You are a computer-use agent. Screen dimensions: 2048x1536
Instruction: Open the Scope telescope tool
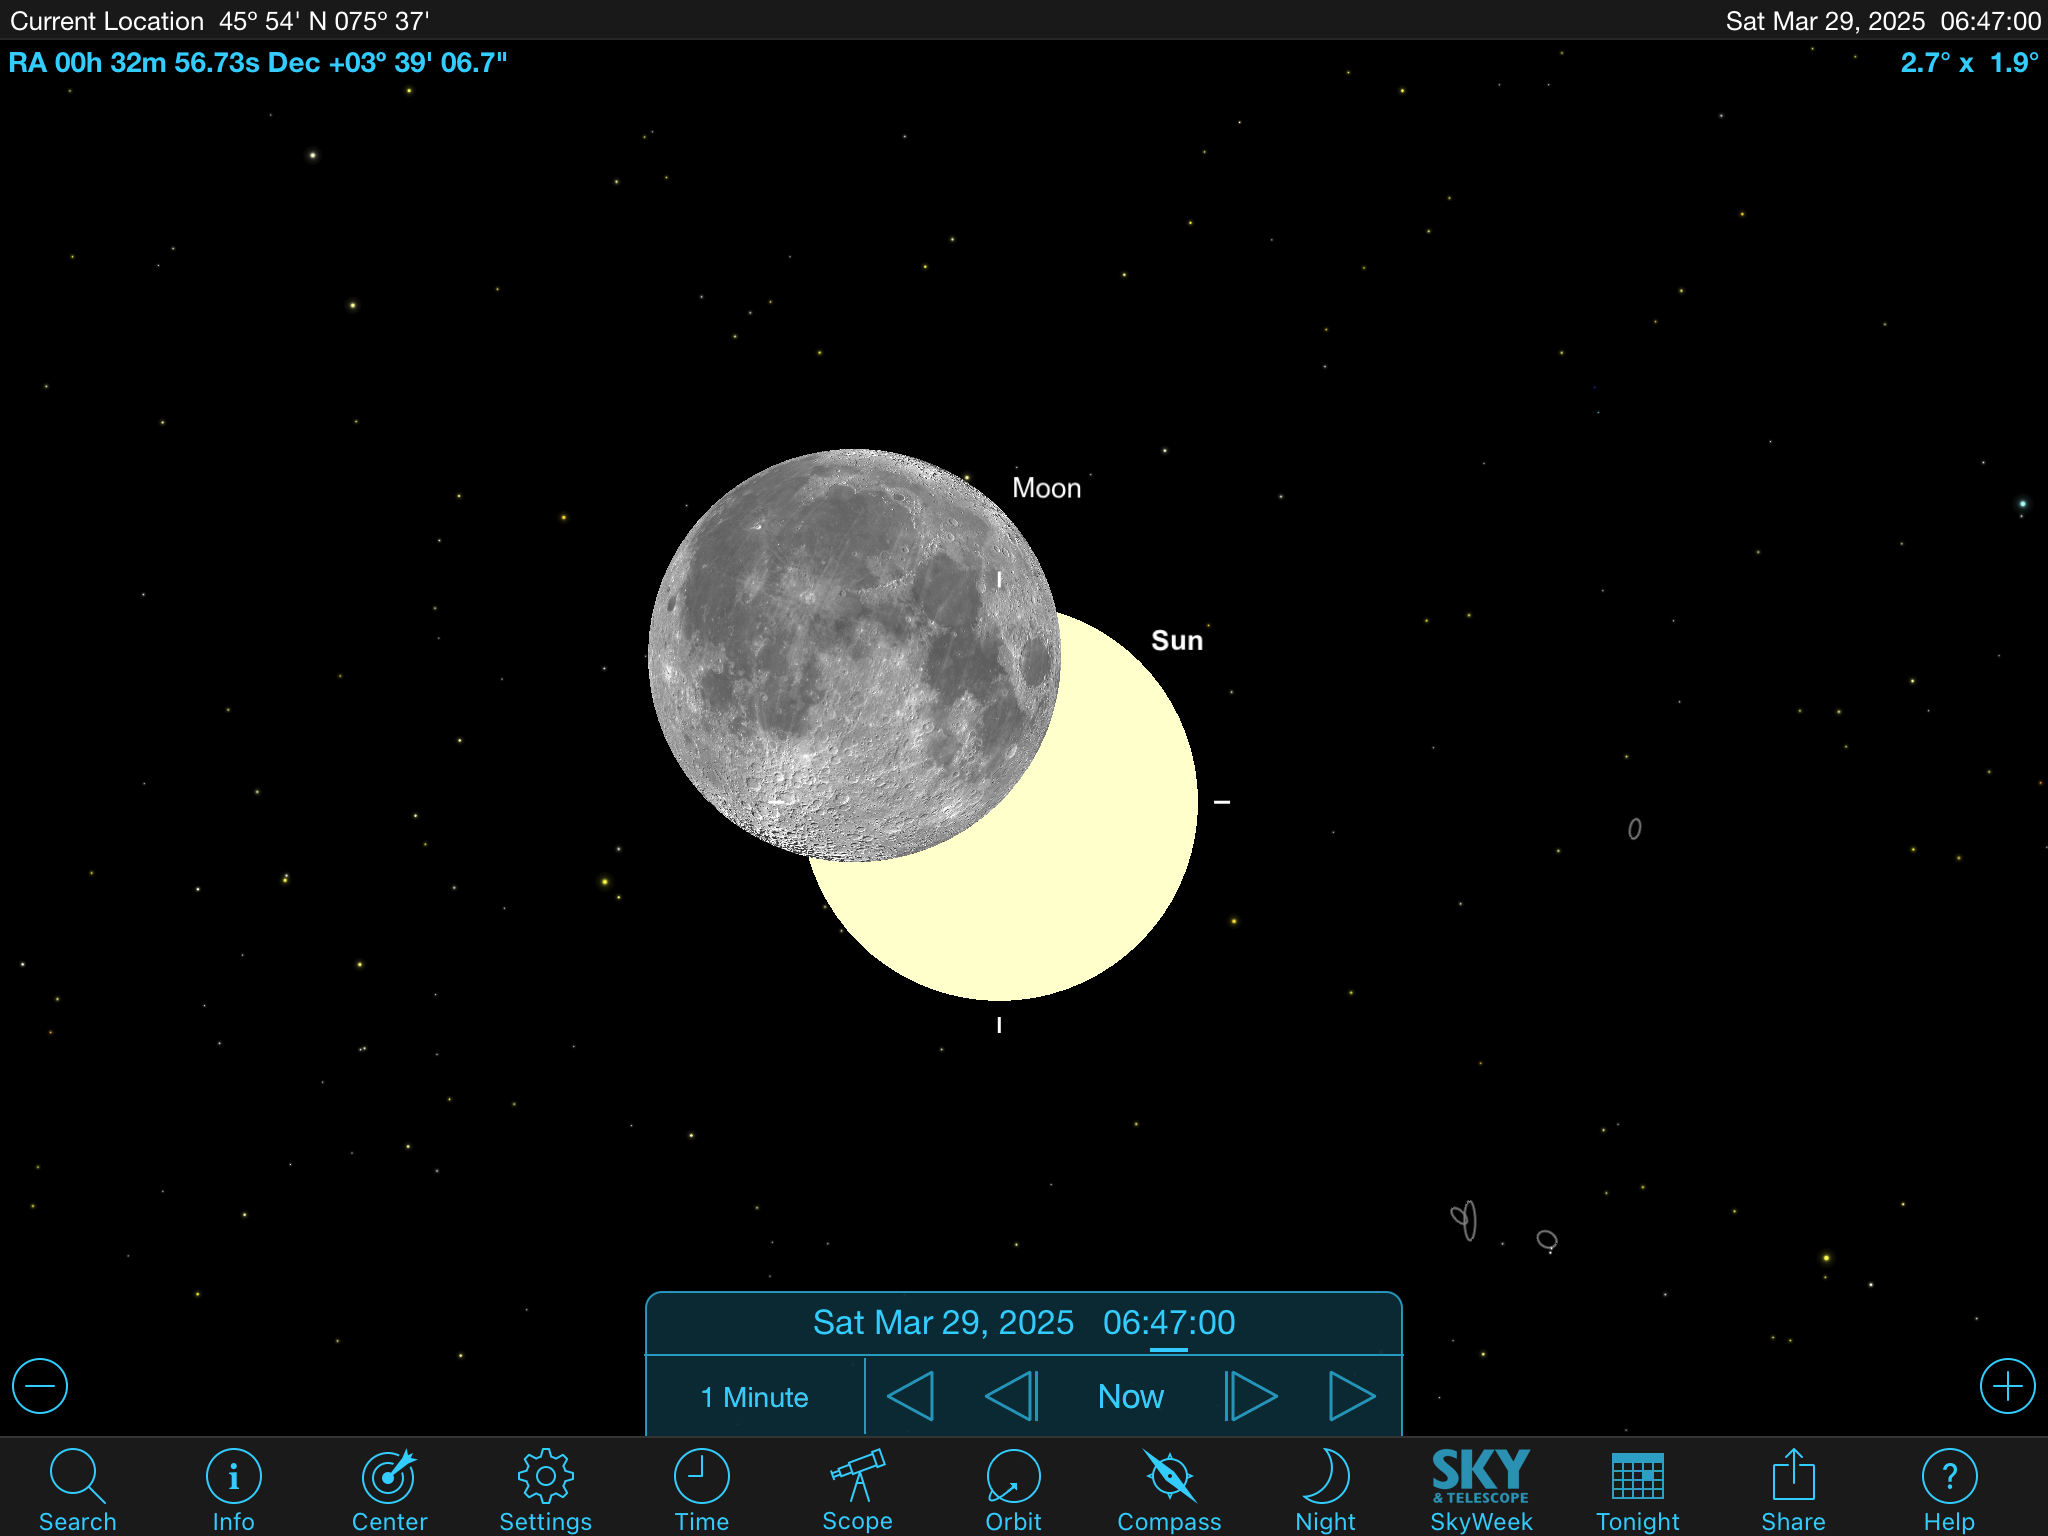857,1487
